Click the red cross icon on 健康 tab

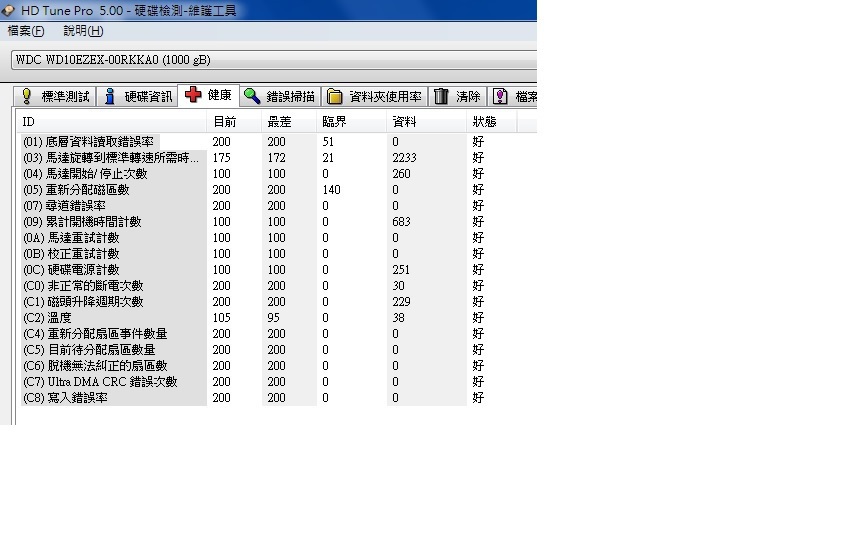point(193,95)
